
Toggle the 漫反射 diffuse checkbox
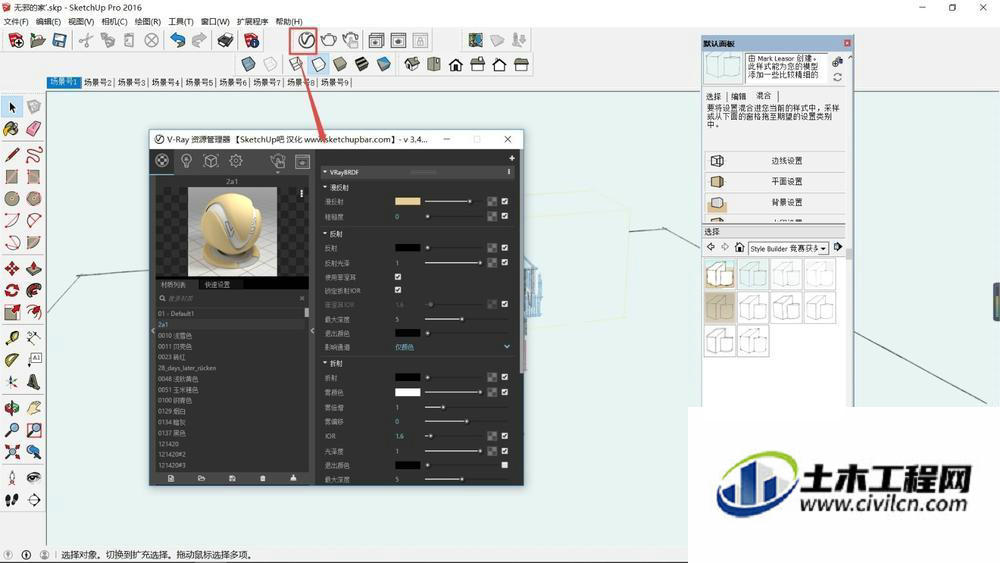(505, 201)
